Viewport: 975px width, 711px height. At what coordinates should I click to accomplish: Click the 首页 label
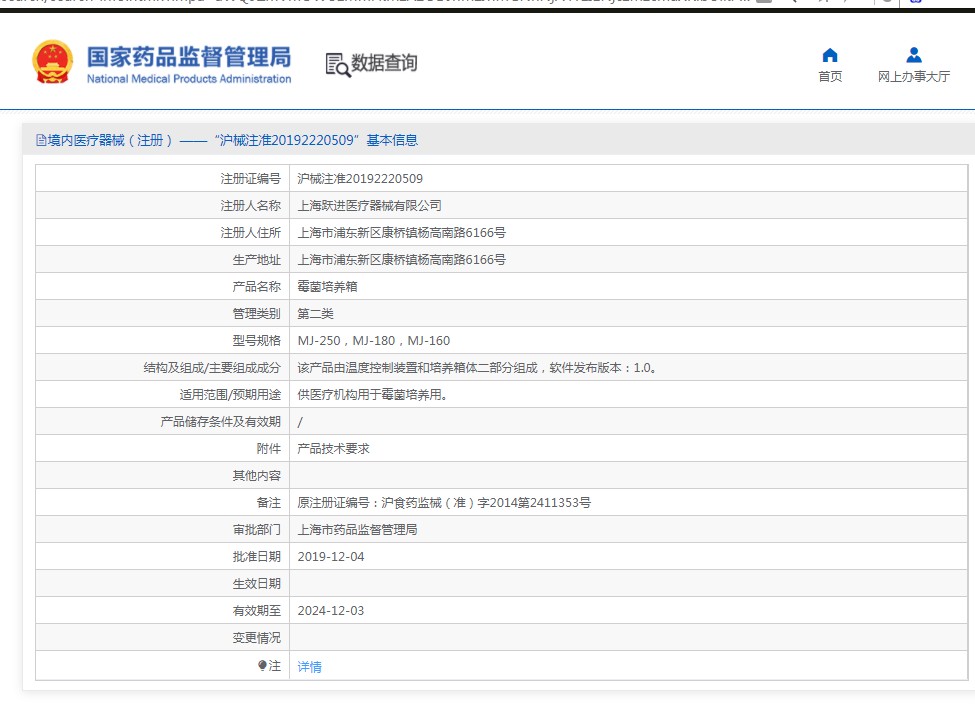coord(829,77)
